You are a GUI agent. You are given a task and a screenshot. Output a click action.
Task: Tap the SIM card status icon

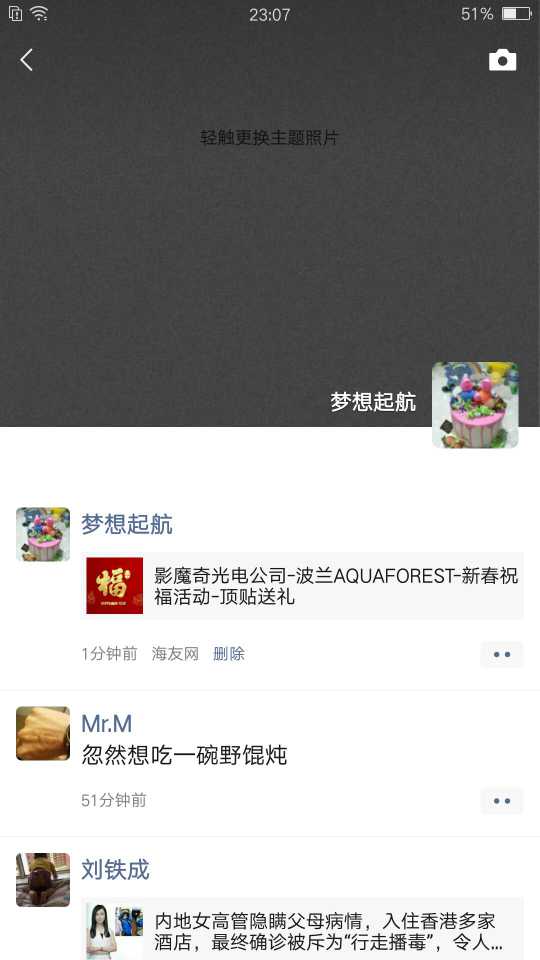[x=15, y=13]
